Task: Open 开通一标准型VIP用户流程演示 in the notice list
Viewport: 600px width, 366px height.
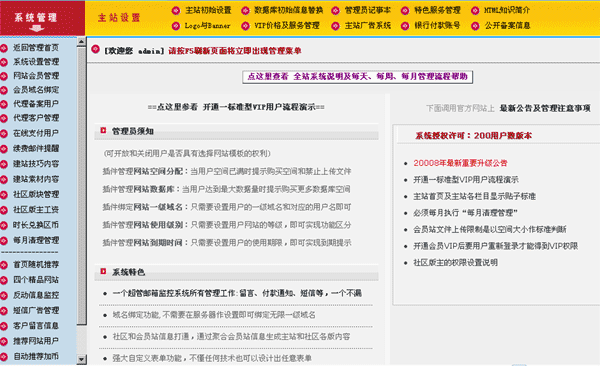Action: coord(466,180)
